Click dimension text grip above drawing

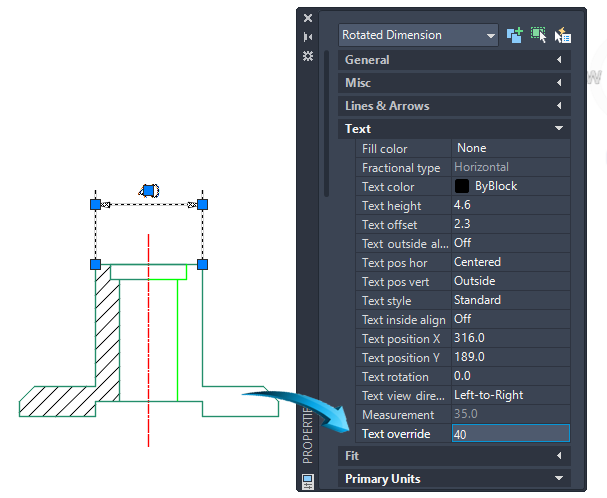tap(149, 190)
